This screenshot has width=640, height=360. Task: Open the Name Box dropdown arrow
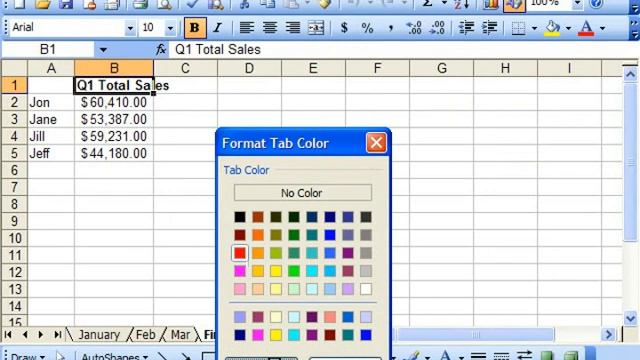point(103,50)
